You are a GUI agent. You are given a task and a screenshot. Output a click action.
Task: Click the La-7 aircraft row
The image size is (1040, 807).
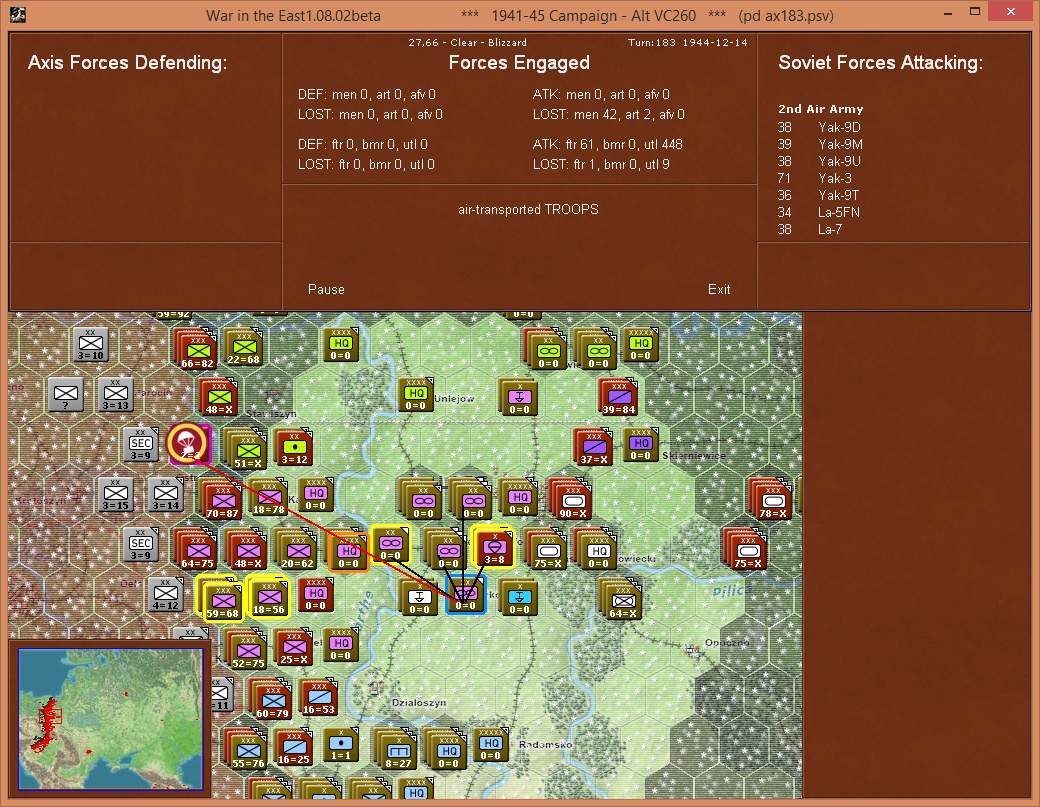click(810, 229)
